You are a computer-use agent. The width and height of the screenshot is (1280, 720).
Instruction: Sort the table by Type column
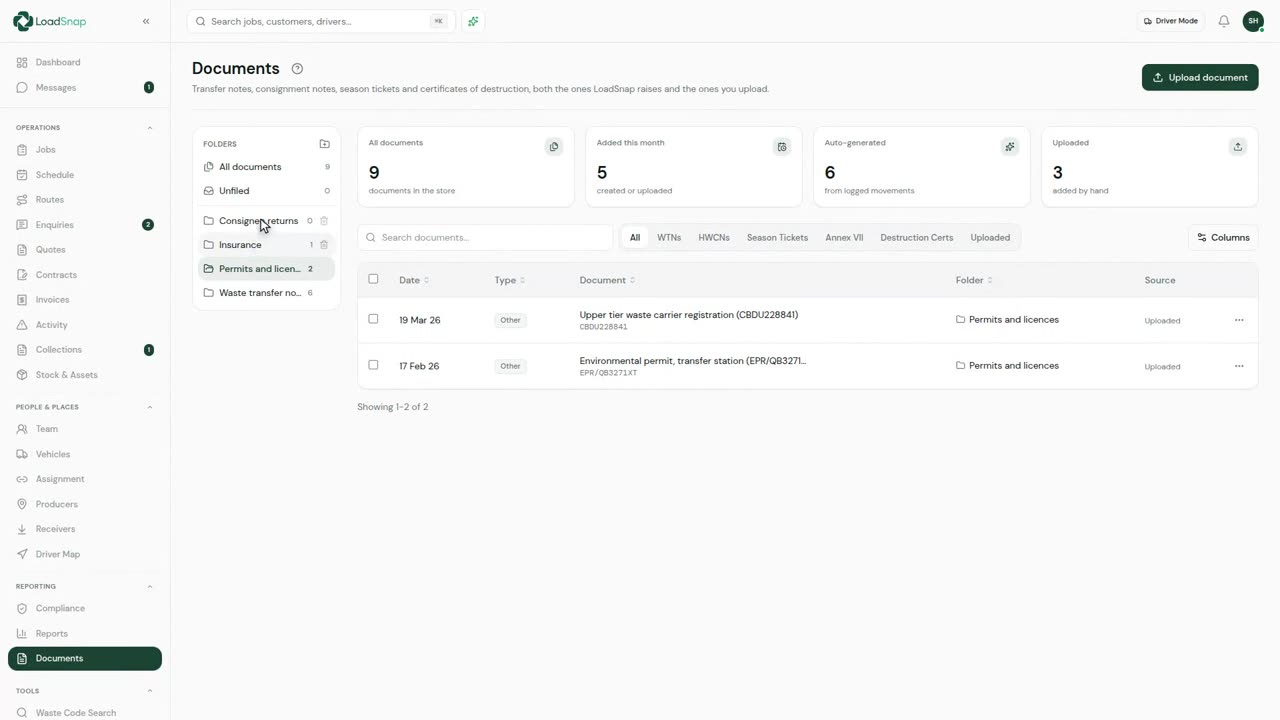[510, 280]
